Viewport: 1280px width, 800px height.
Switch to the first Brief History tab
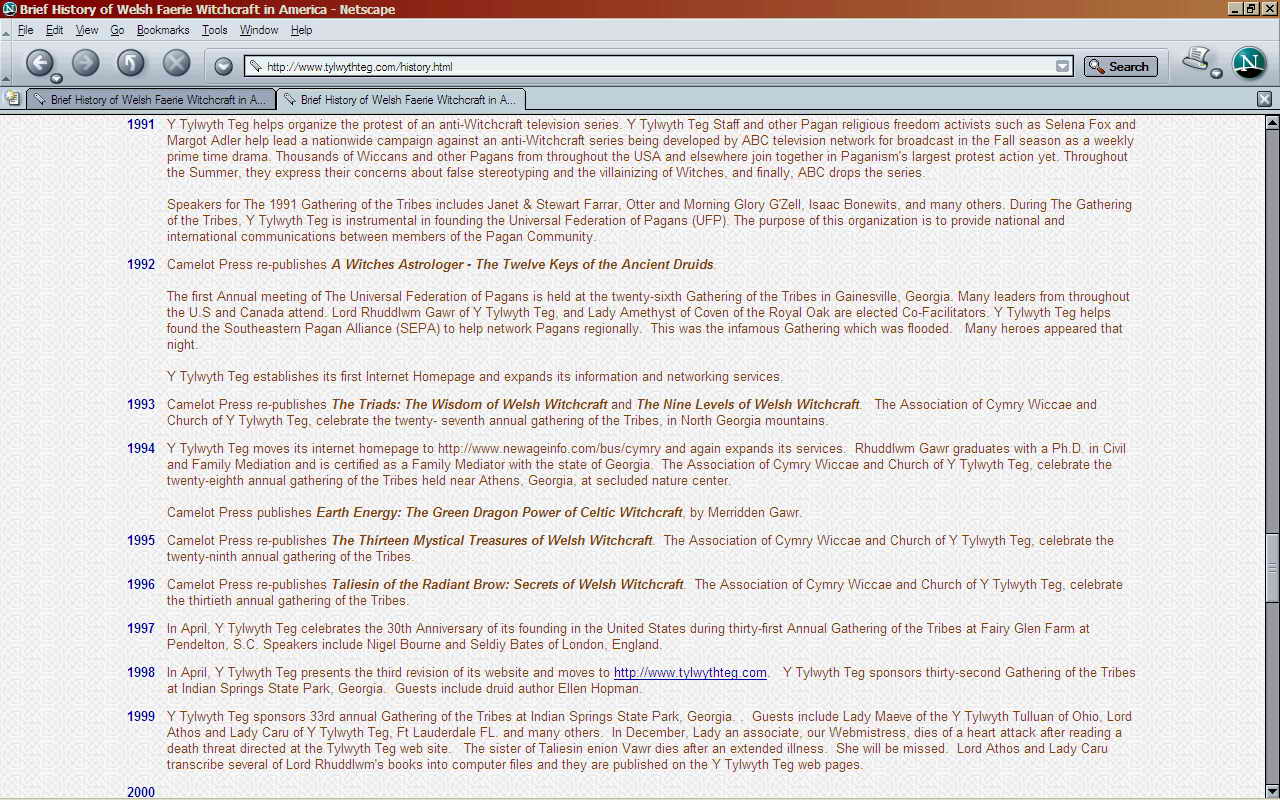151,100
